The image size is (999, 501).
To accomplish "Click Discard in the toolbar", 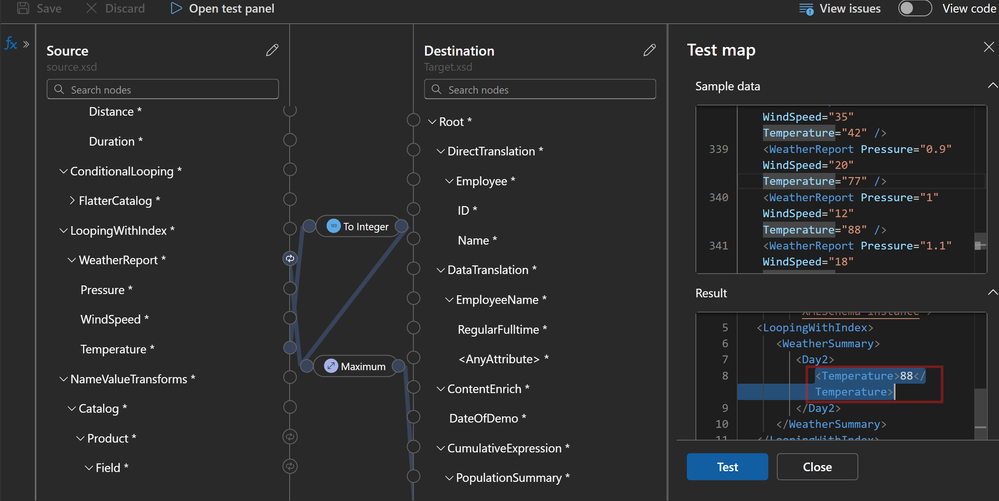I will [115, 8].
